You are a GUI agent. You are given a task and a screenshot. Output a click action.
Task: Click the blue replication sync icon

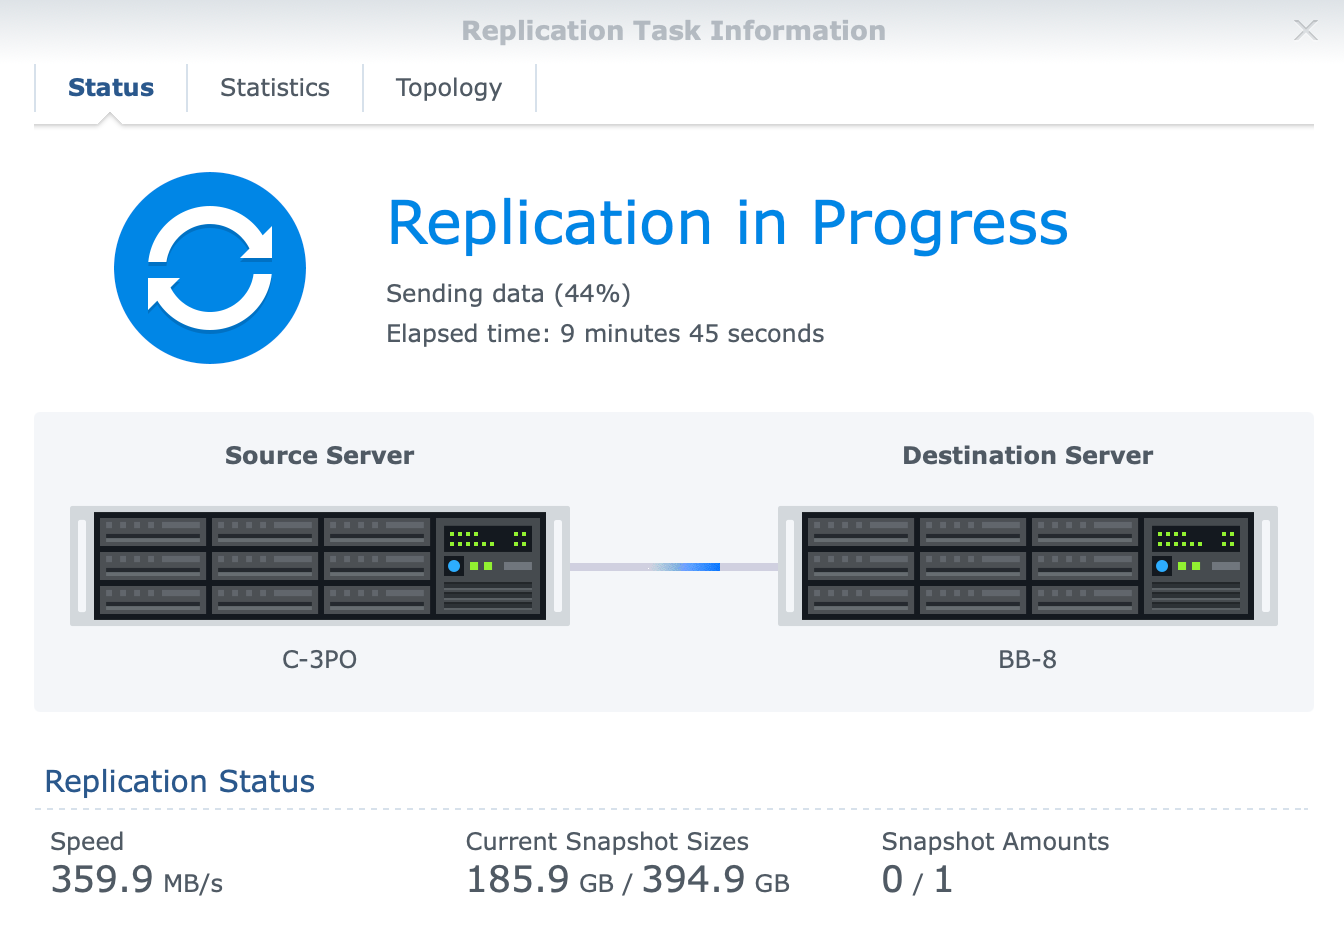(210, 268)
